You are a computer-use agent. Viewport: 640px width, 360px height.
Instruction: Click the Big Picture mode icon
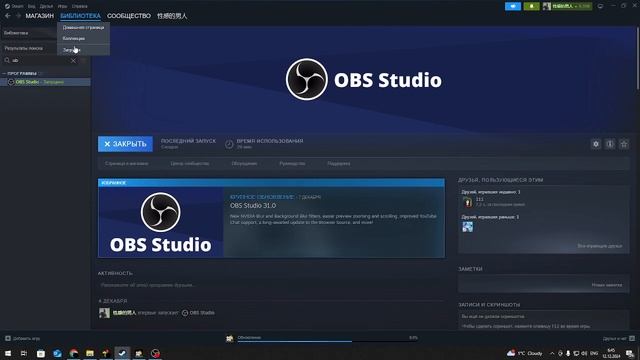coord(600,6)
